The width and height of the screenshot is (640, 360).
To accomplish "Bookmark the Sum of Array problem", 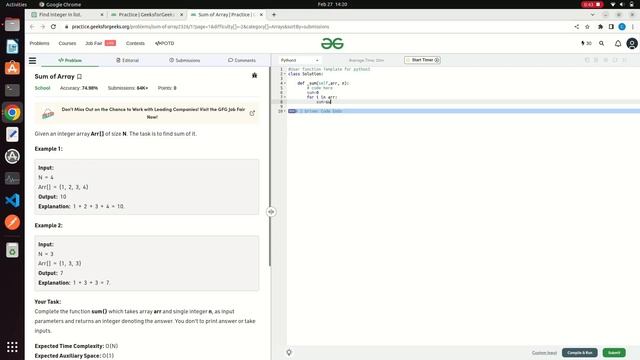I will pos(80,76).
